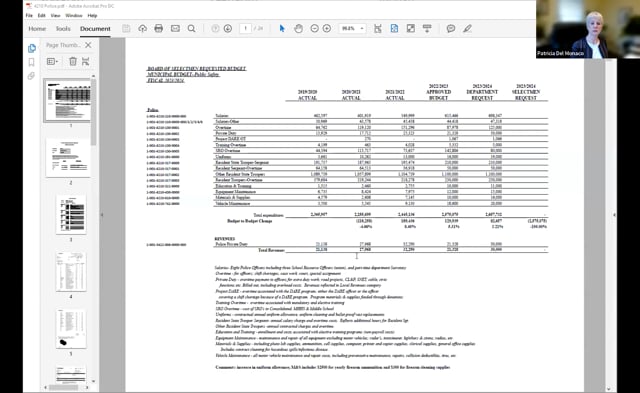
Task: Activate the Hand pan tool
Action: (298, 29)
